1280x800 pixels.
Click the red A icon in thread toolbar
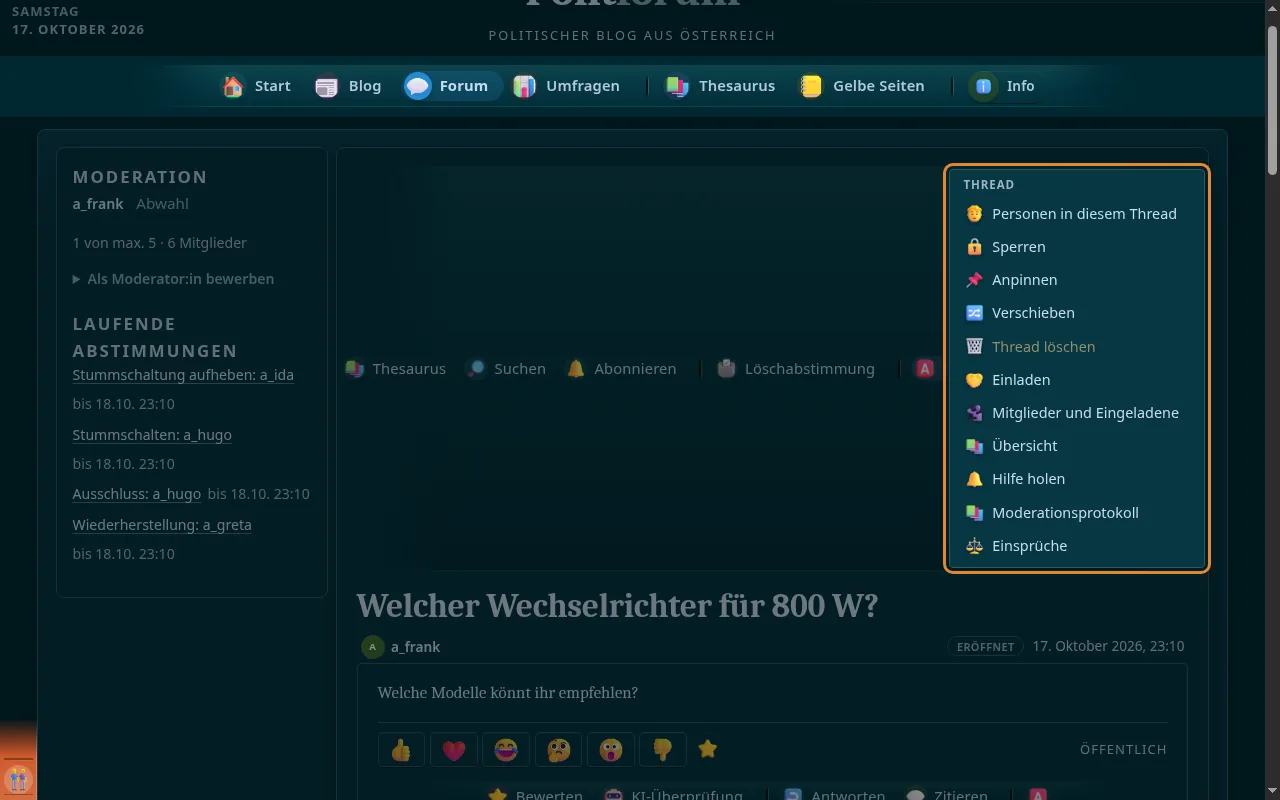925,369
